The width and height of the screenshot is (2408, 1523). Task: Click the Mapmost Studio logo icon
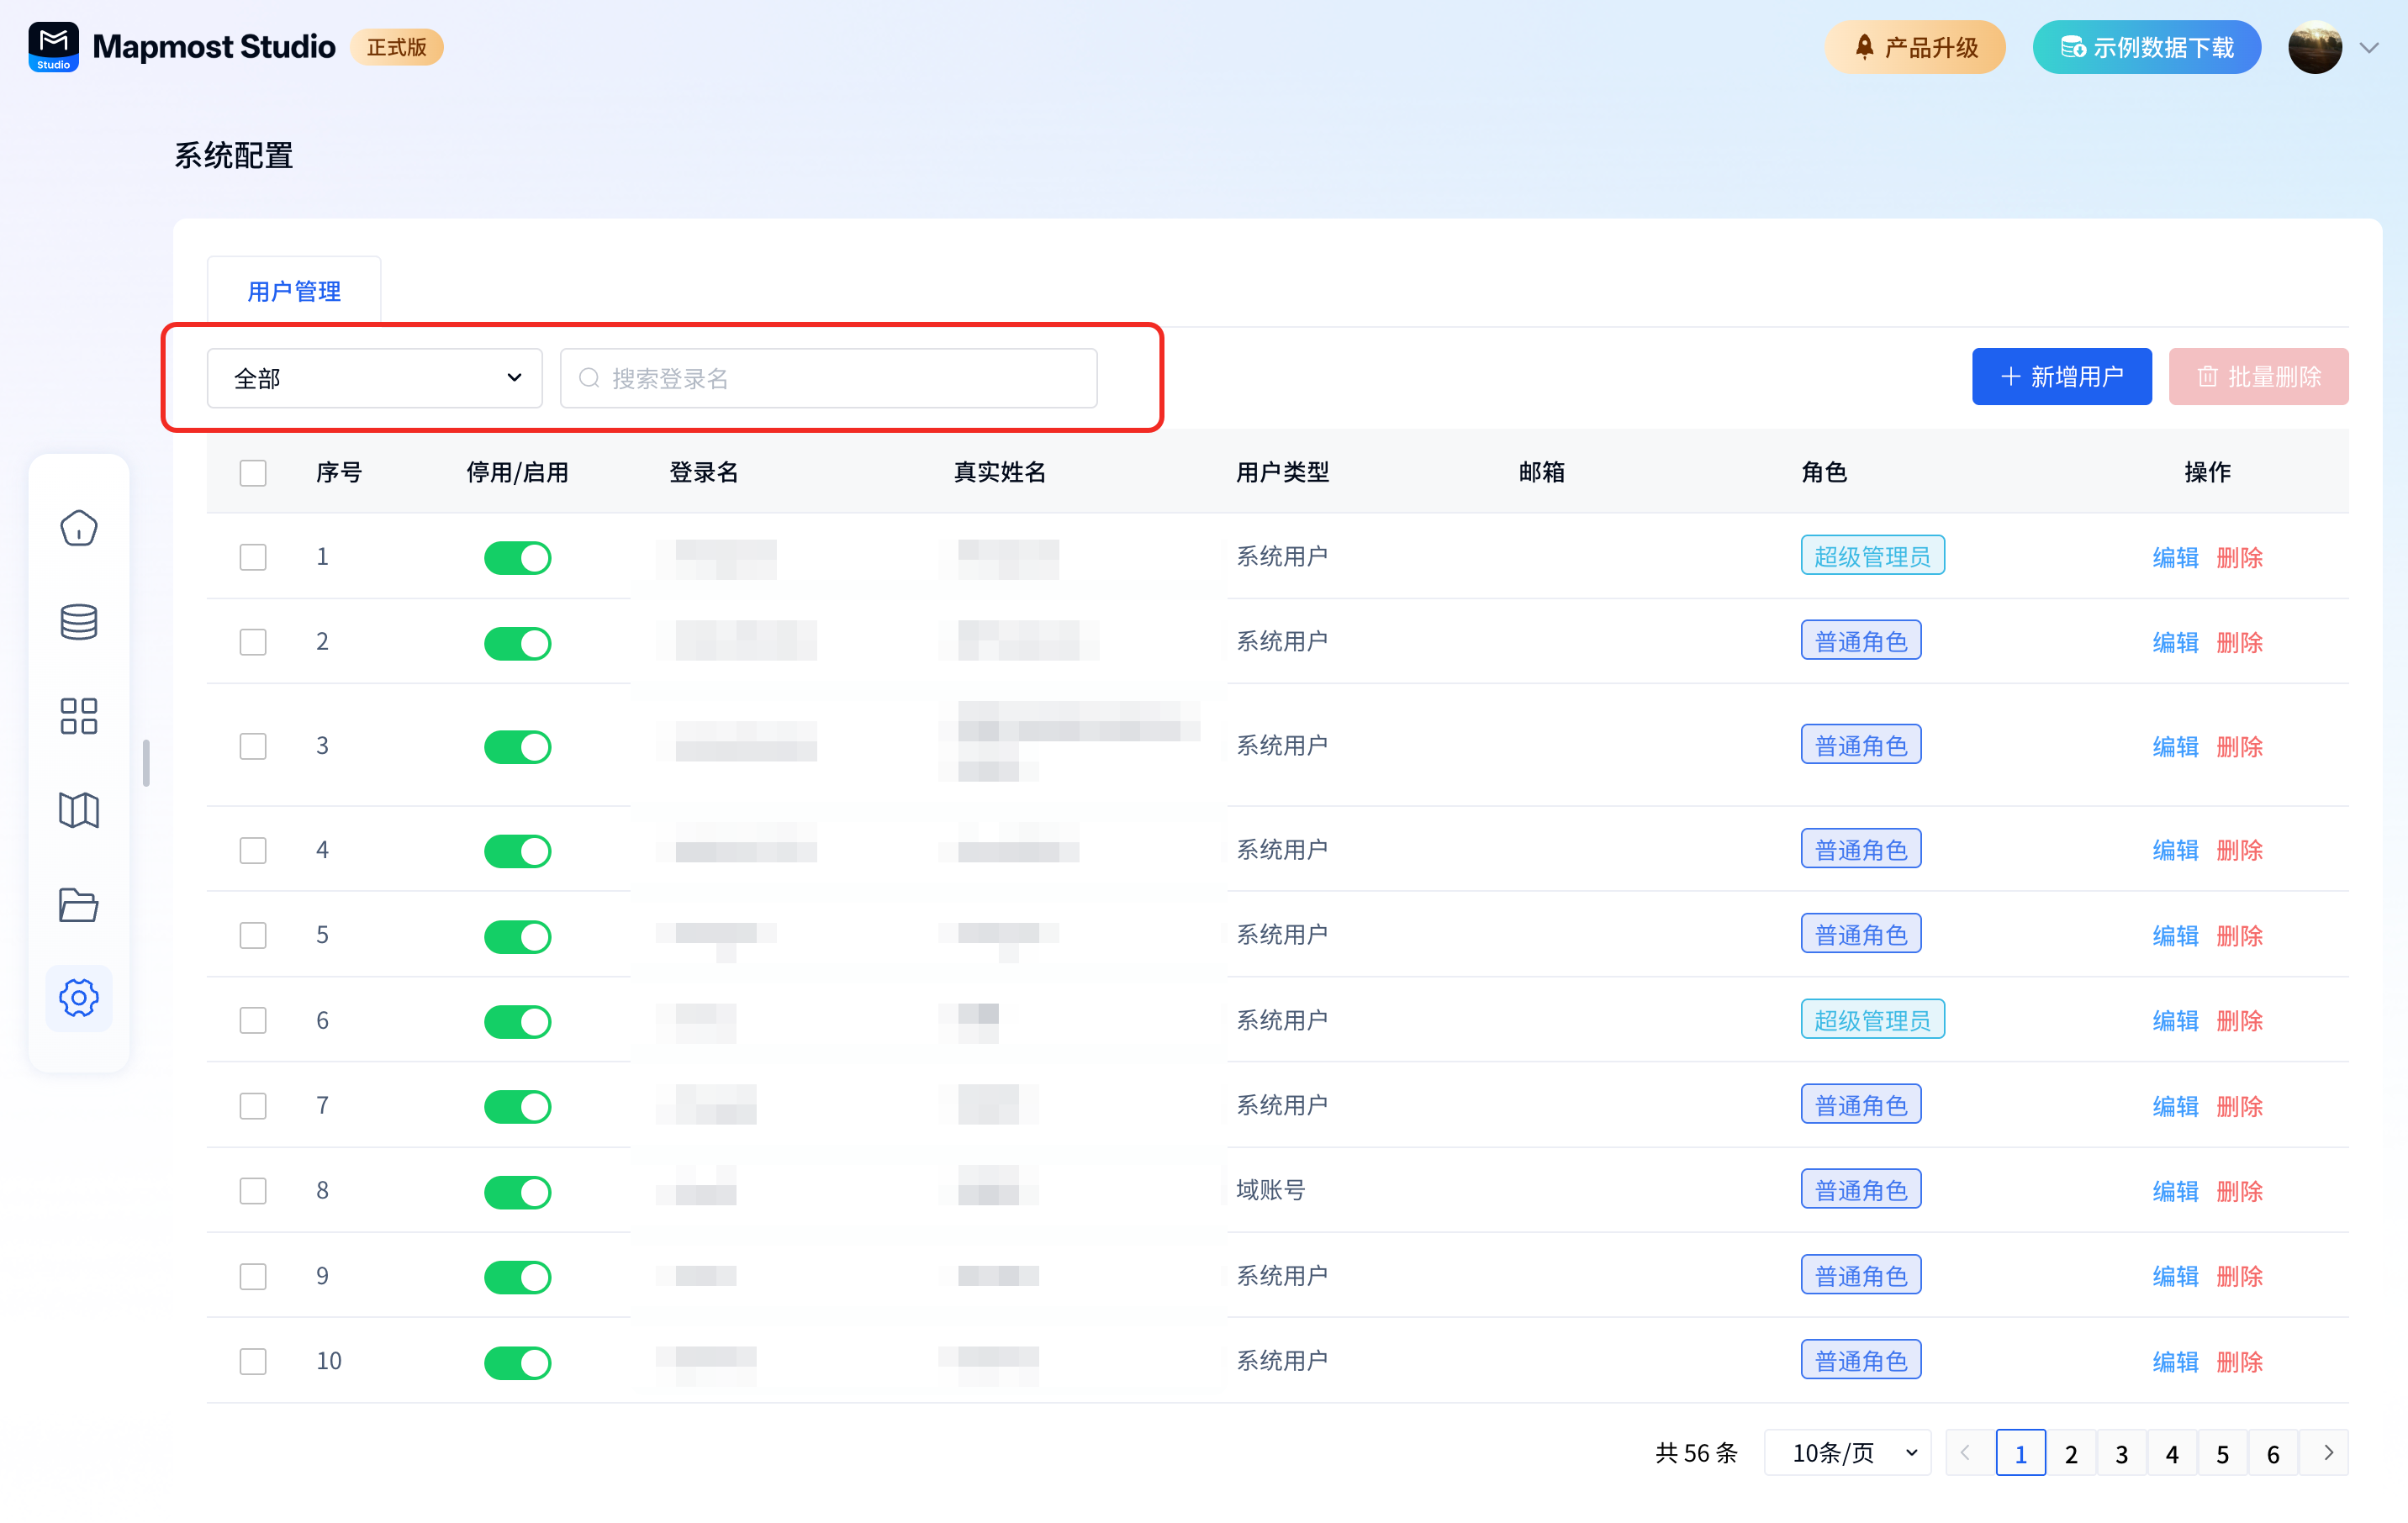click(x=53, y=47)
